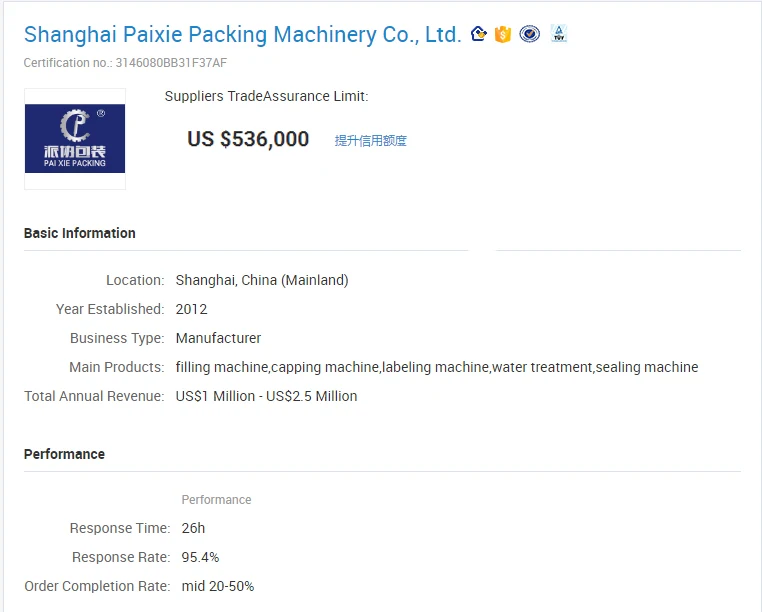Click the Performance section heading
Image resolution: width=762 pixels, height=612 pixels.
[64, 454]
